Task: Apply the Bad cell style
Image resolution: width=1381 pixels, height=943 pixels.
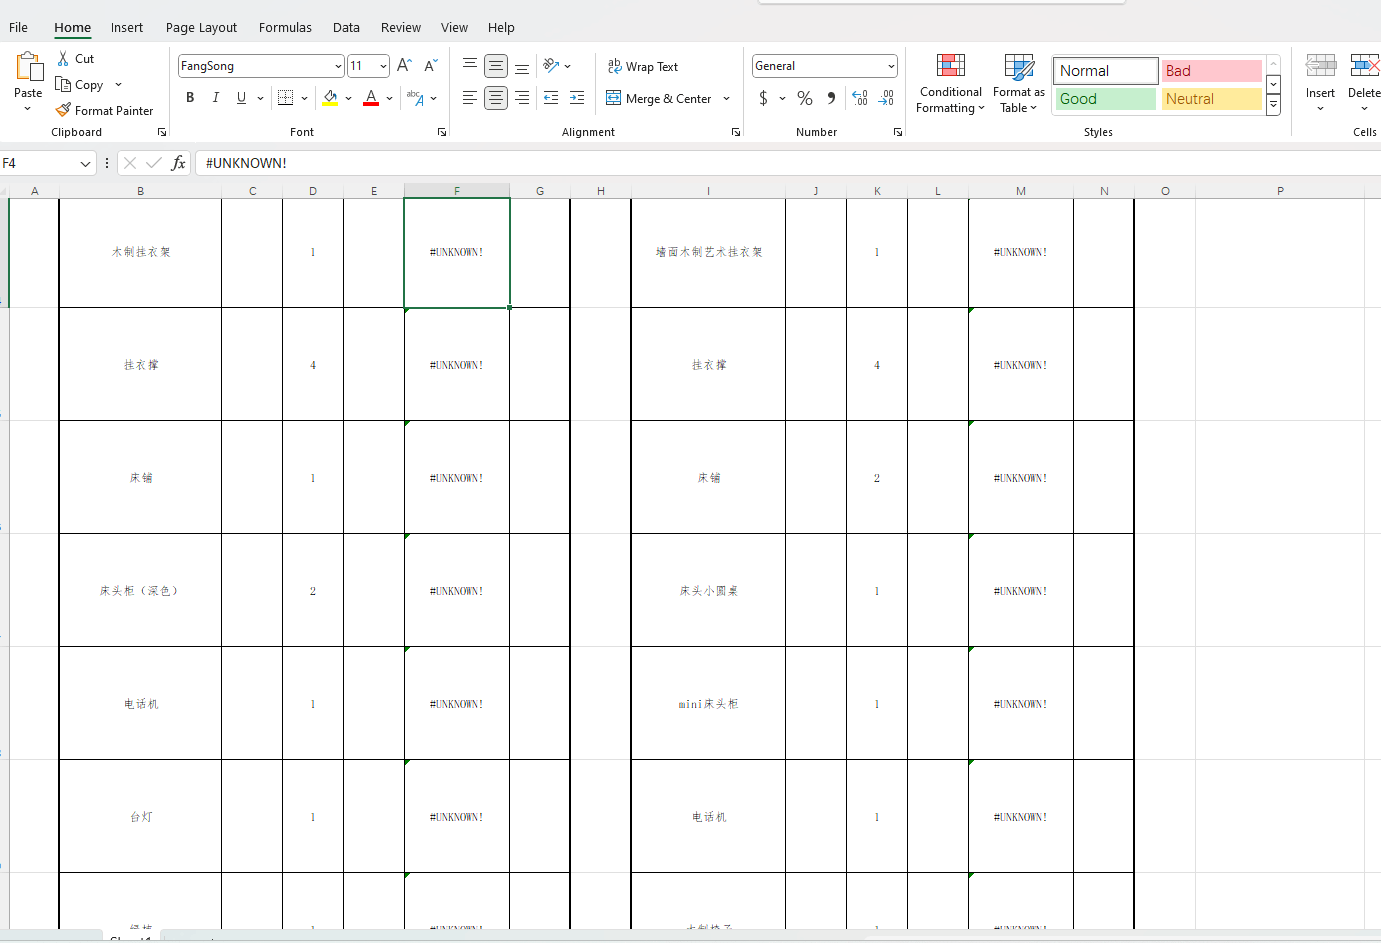Action: (1211, 71)
